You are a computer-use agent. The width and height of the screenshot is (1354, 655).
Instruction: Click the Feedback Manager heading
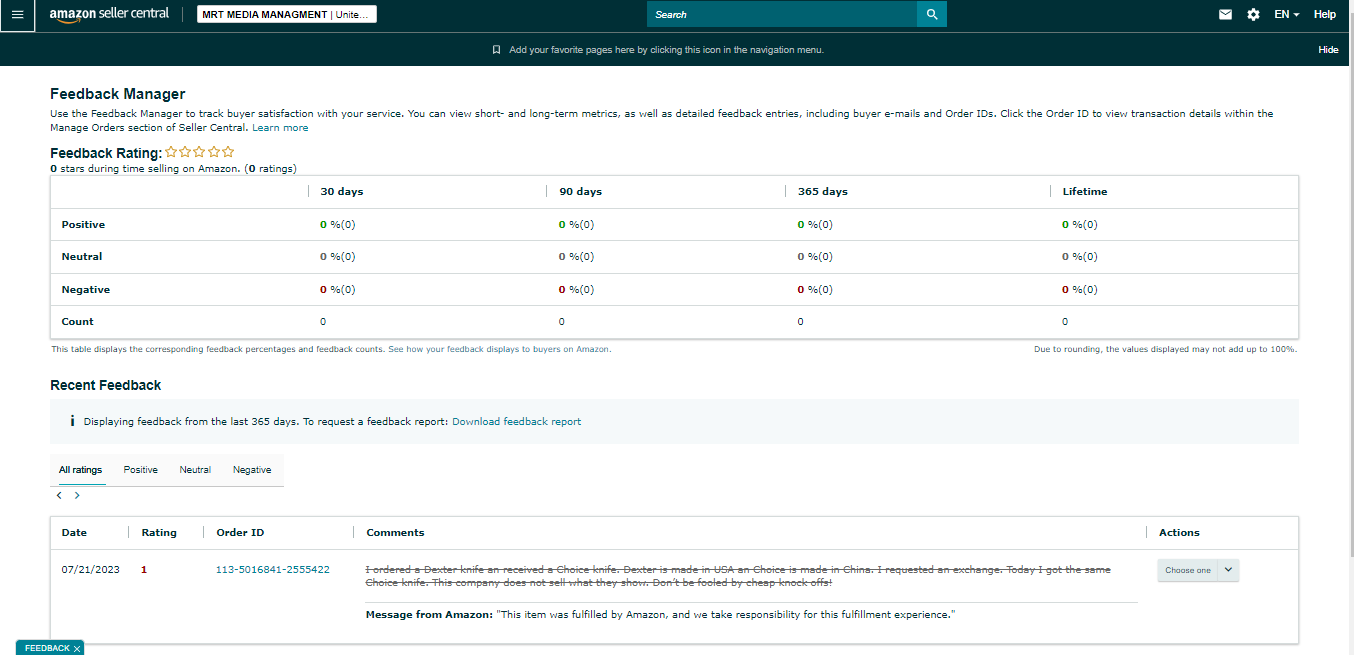coord(117,94)
